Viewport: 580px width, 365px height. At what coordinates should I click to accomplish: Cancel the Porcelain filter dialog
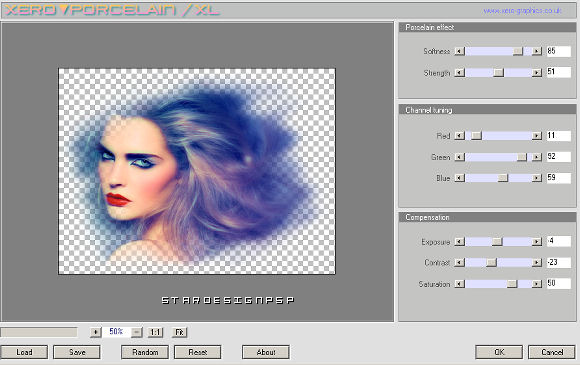pyautogui.click(x=552, y=352)
